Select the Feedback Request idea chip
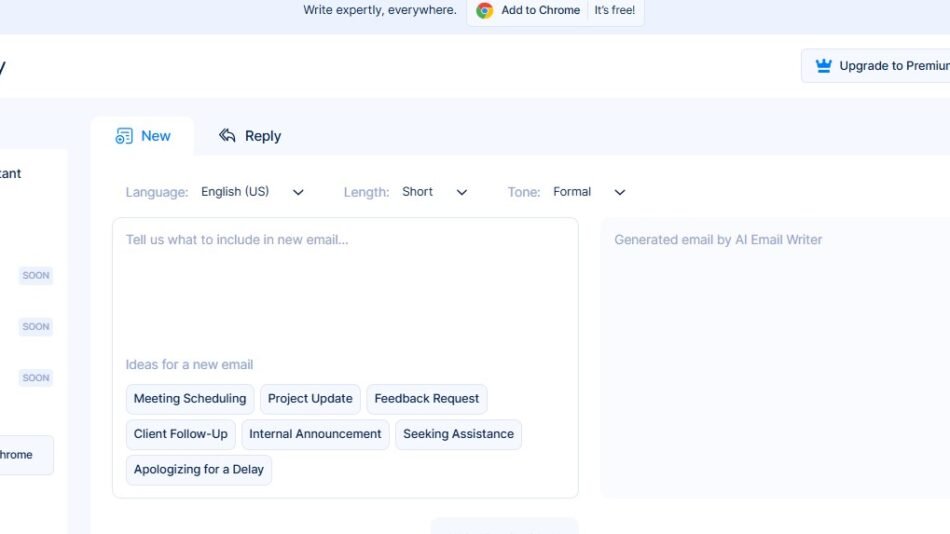 click(427, 399)
